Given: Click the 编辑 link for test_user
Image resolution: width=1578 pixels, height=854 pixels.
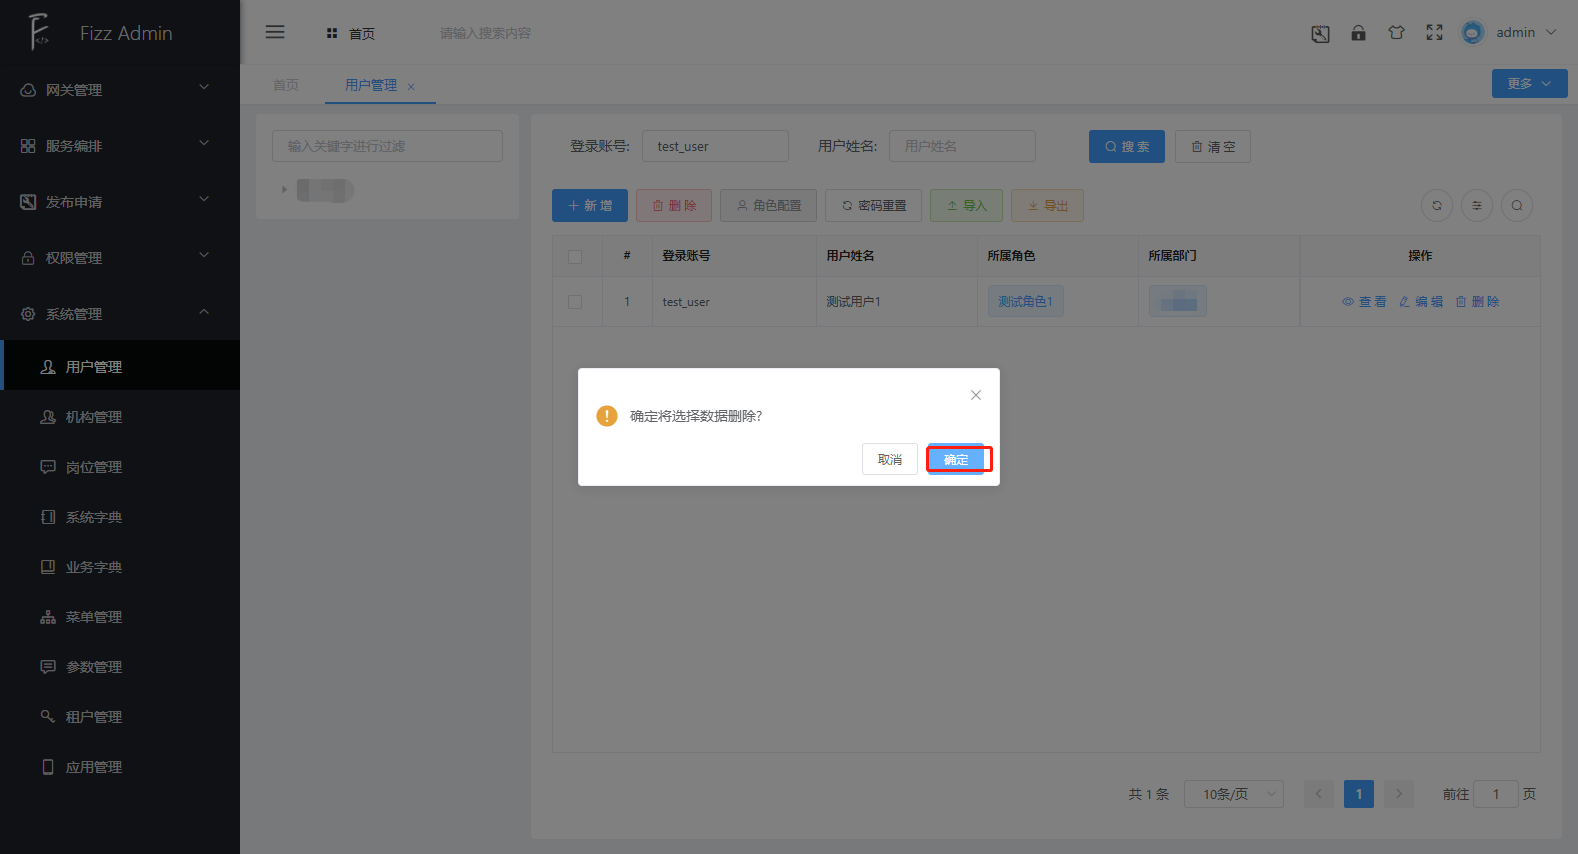Looking at the screenshot, I should [x=1421, y=302].
